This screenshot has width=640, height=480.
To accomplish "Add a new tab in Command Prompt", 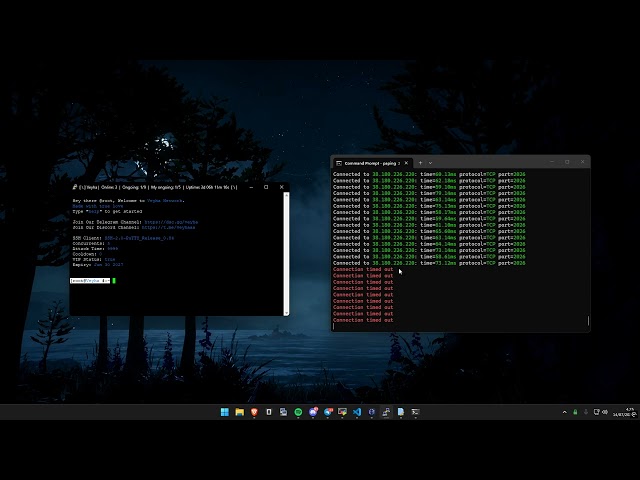I will coord(420,163).
